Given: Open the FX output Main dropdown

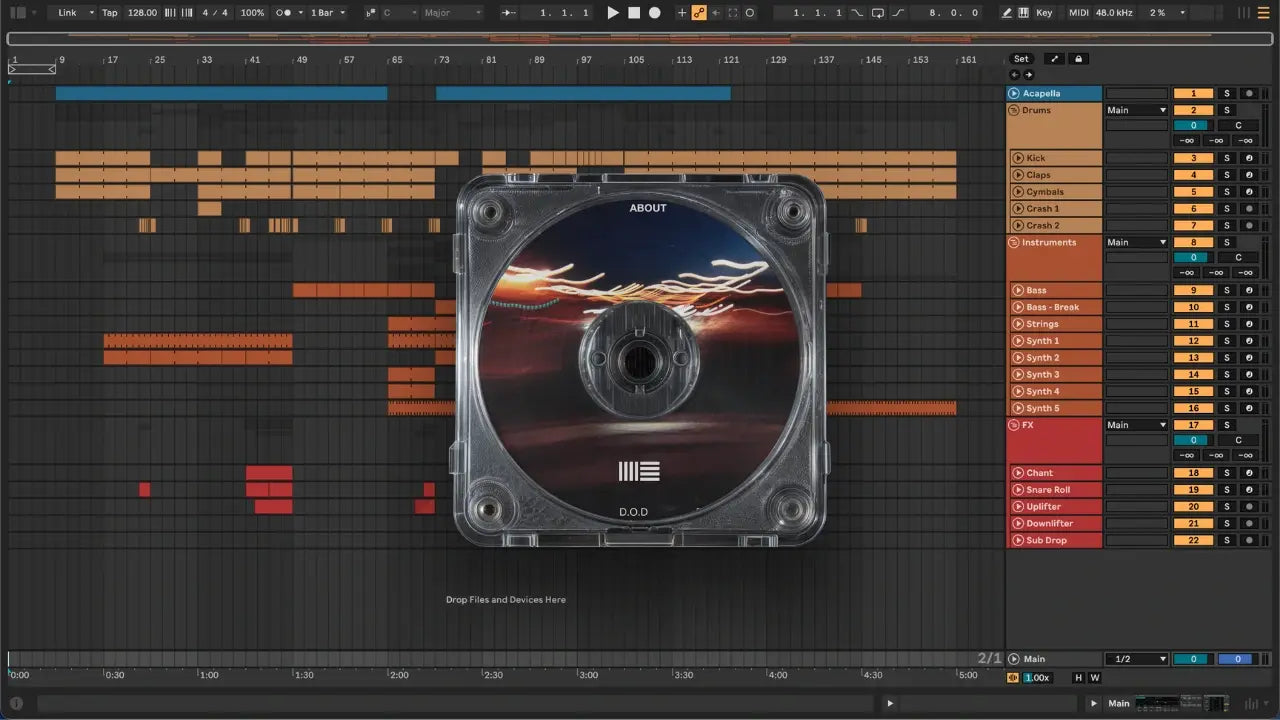Looking at the screenshot, I should click(x=1137, y=425).
